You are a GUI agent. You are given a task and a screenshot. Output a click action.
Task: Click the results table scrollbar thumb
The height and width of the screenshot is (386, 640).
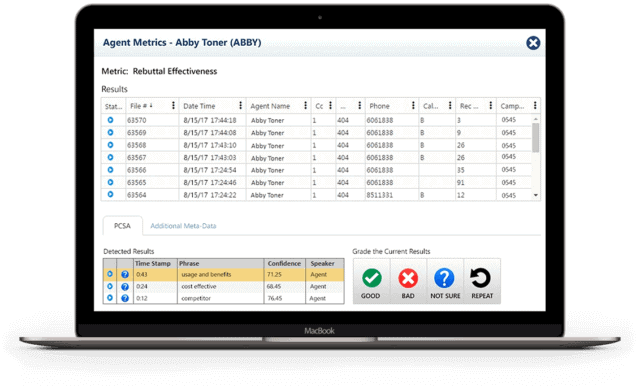[x=536, y=138]
